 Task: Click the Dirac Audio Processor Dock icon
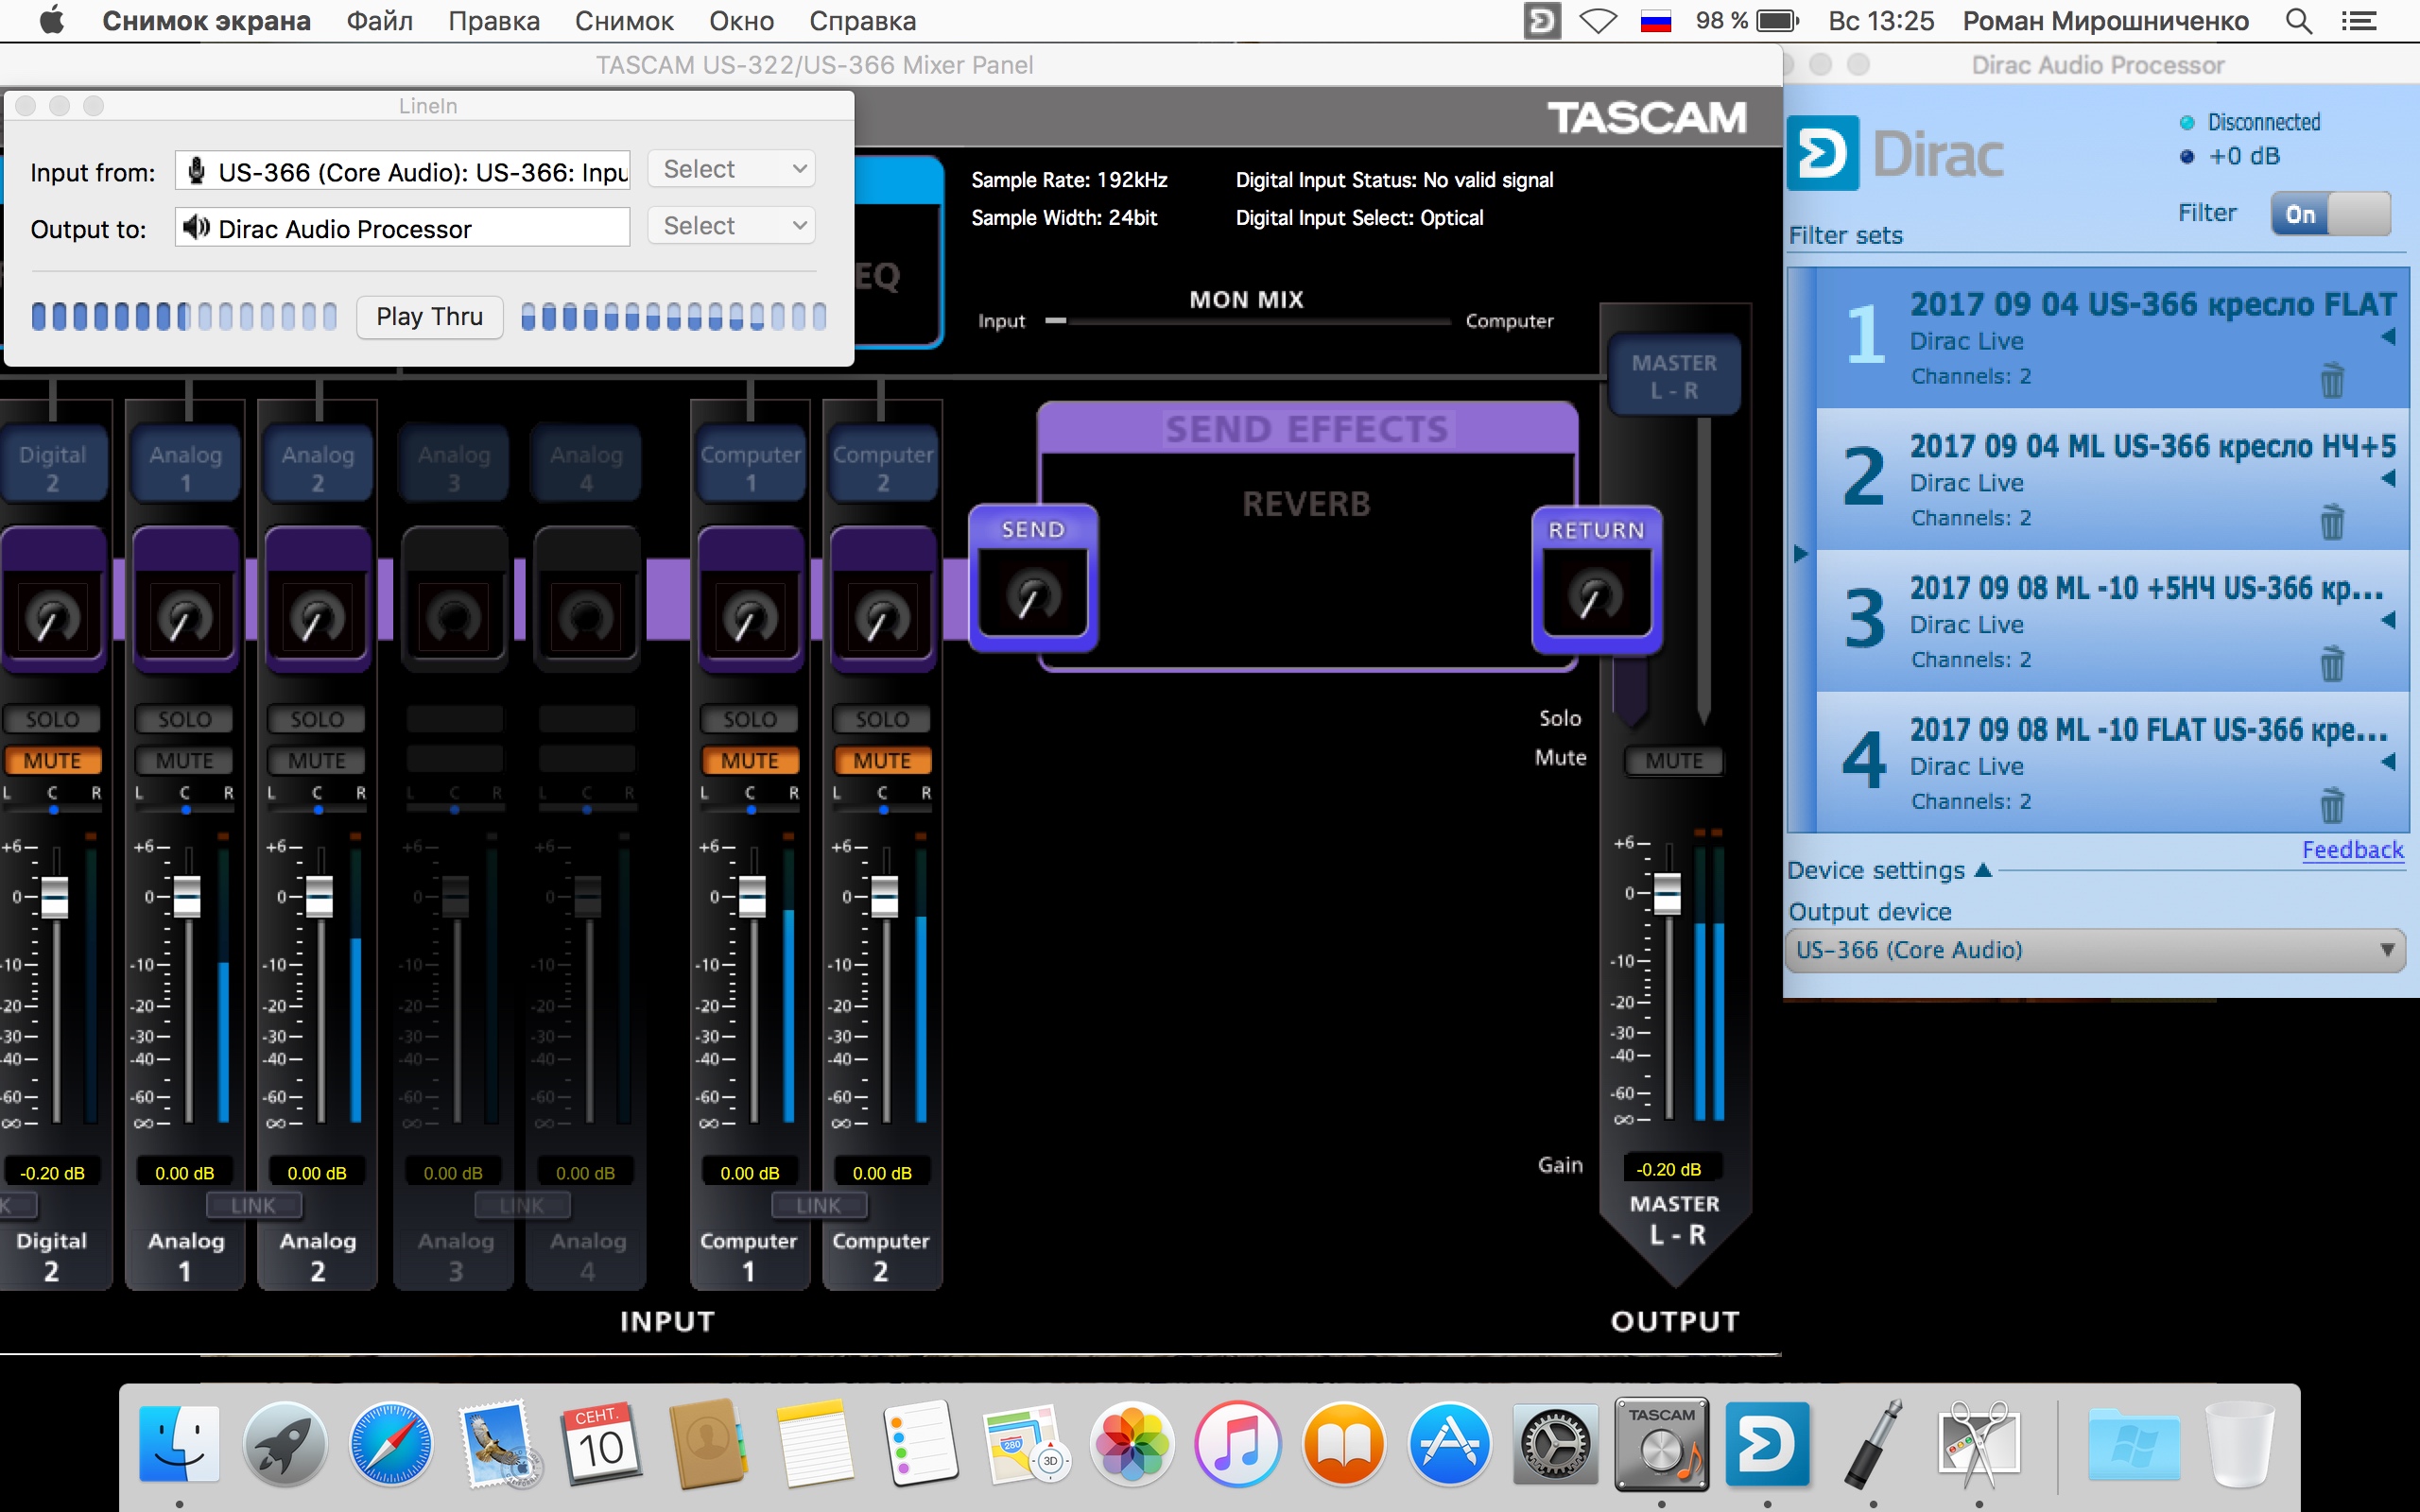click(x=1767, y=1444)
